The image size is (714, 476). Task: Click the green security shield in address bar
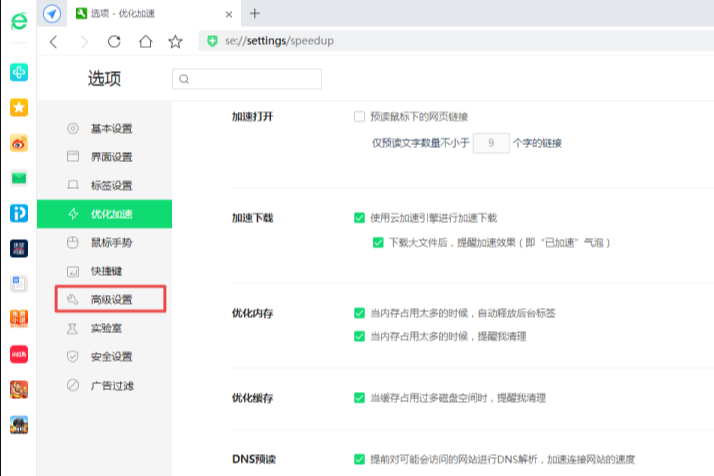212,41
